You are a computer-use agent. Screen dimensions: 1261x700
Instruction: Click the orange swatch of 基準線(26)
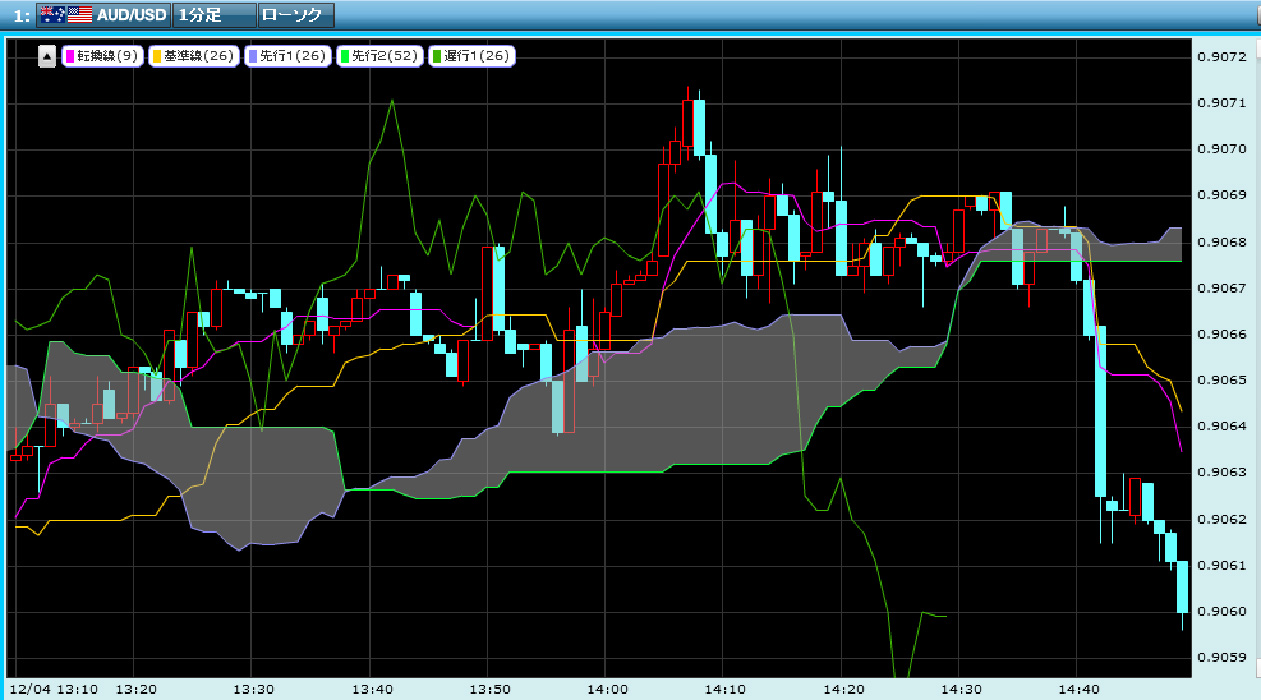click(x=156, y=57)
